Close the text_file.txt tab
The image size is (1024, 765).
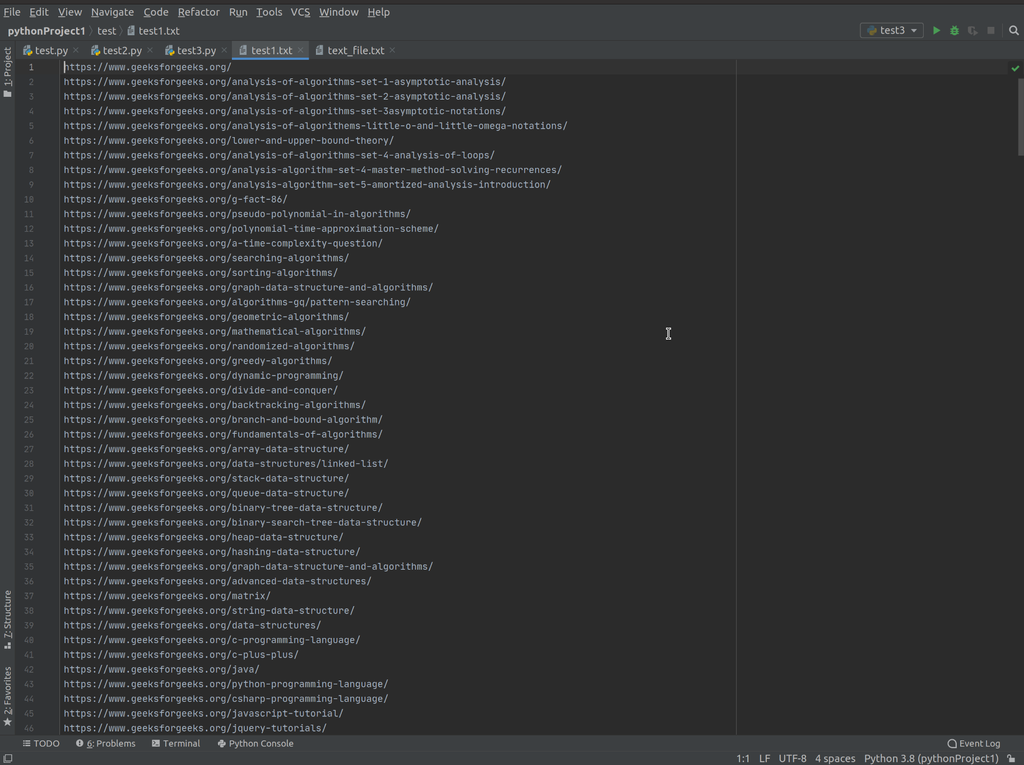coord(392,50)
